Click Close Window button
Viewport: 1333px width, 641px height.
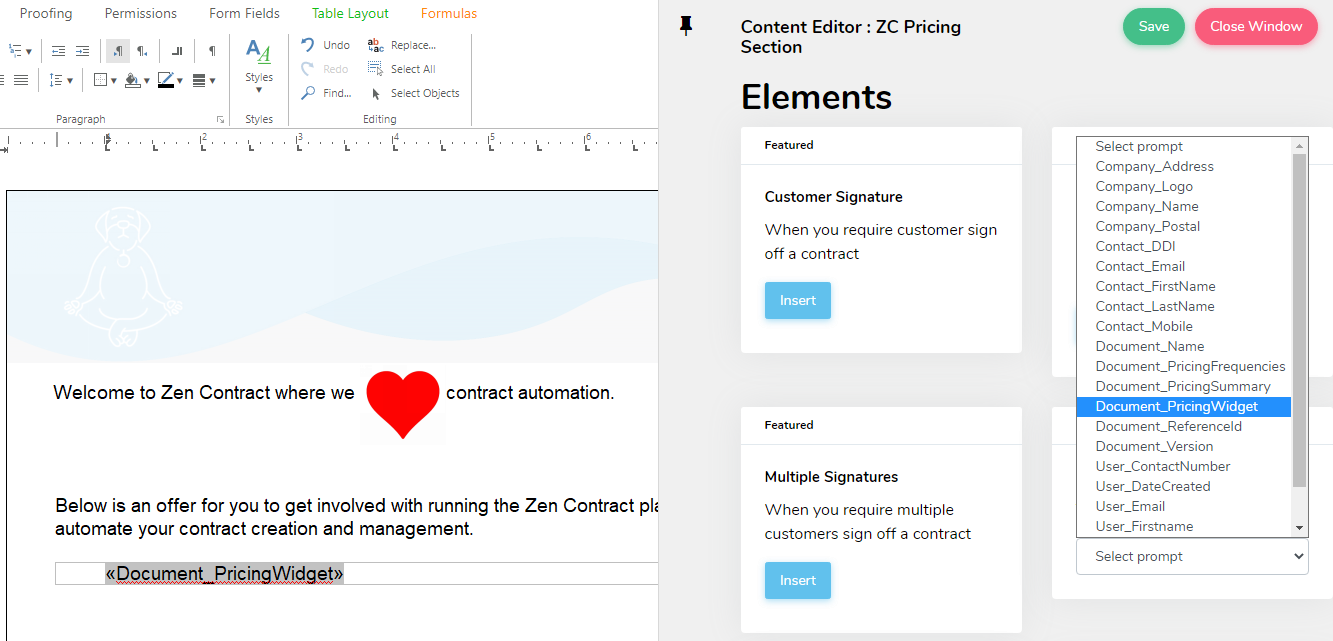coord(1256,27)
